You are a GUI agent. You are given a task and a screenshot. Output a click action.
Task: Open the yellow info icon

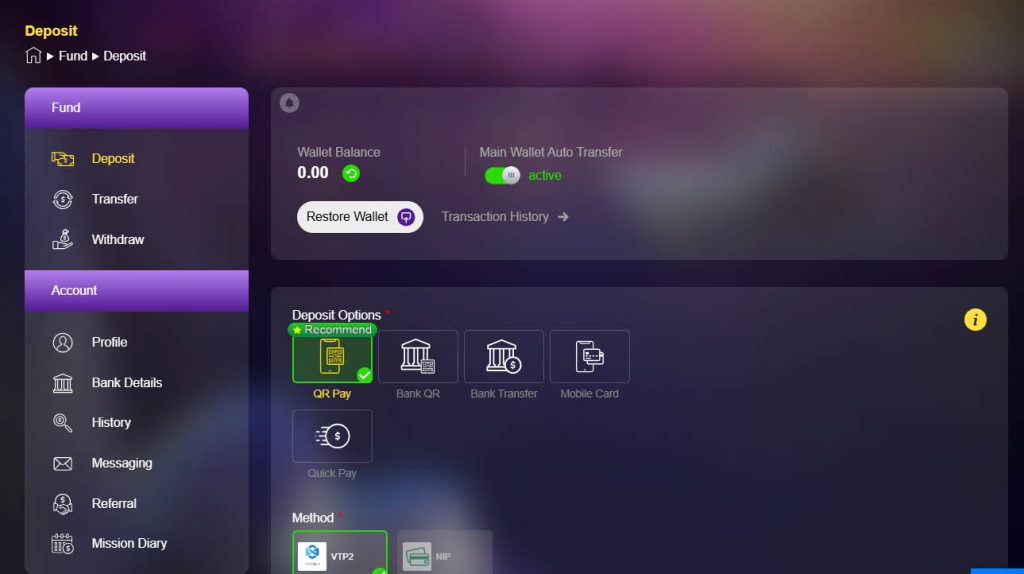tap(975, 320)
